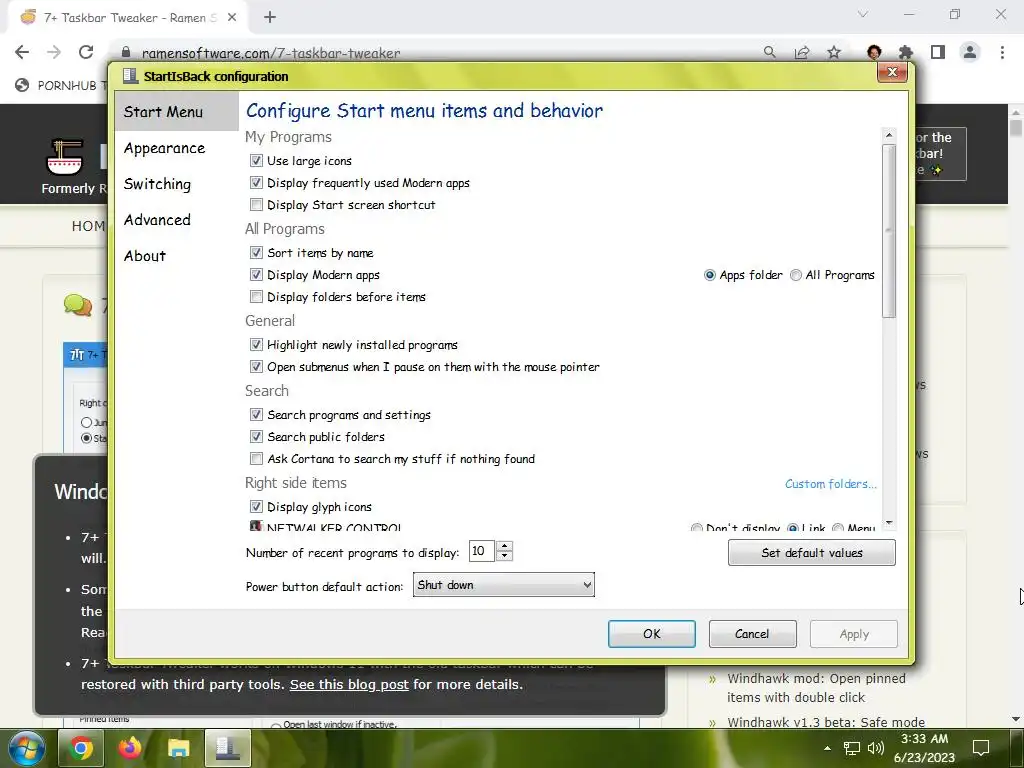Increase number of recent programs

[504, 546]
